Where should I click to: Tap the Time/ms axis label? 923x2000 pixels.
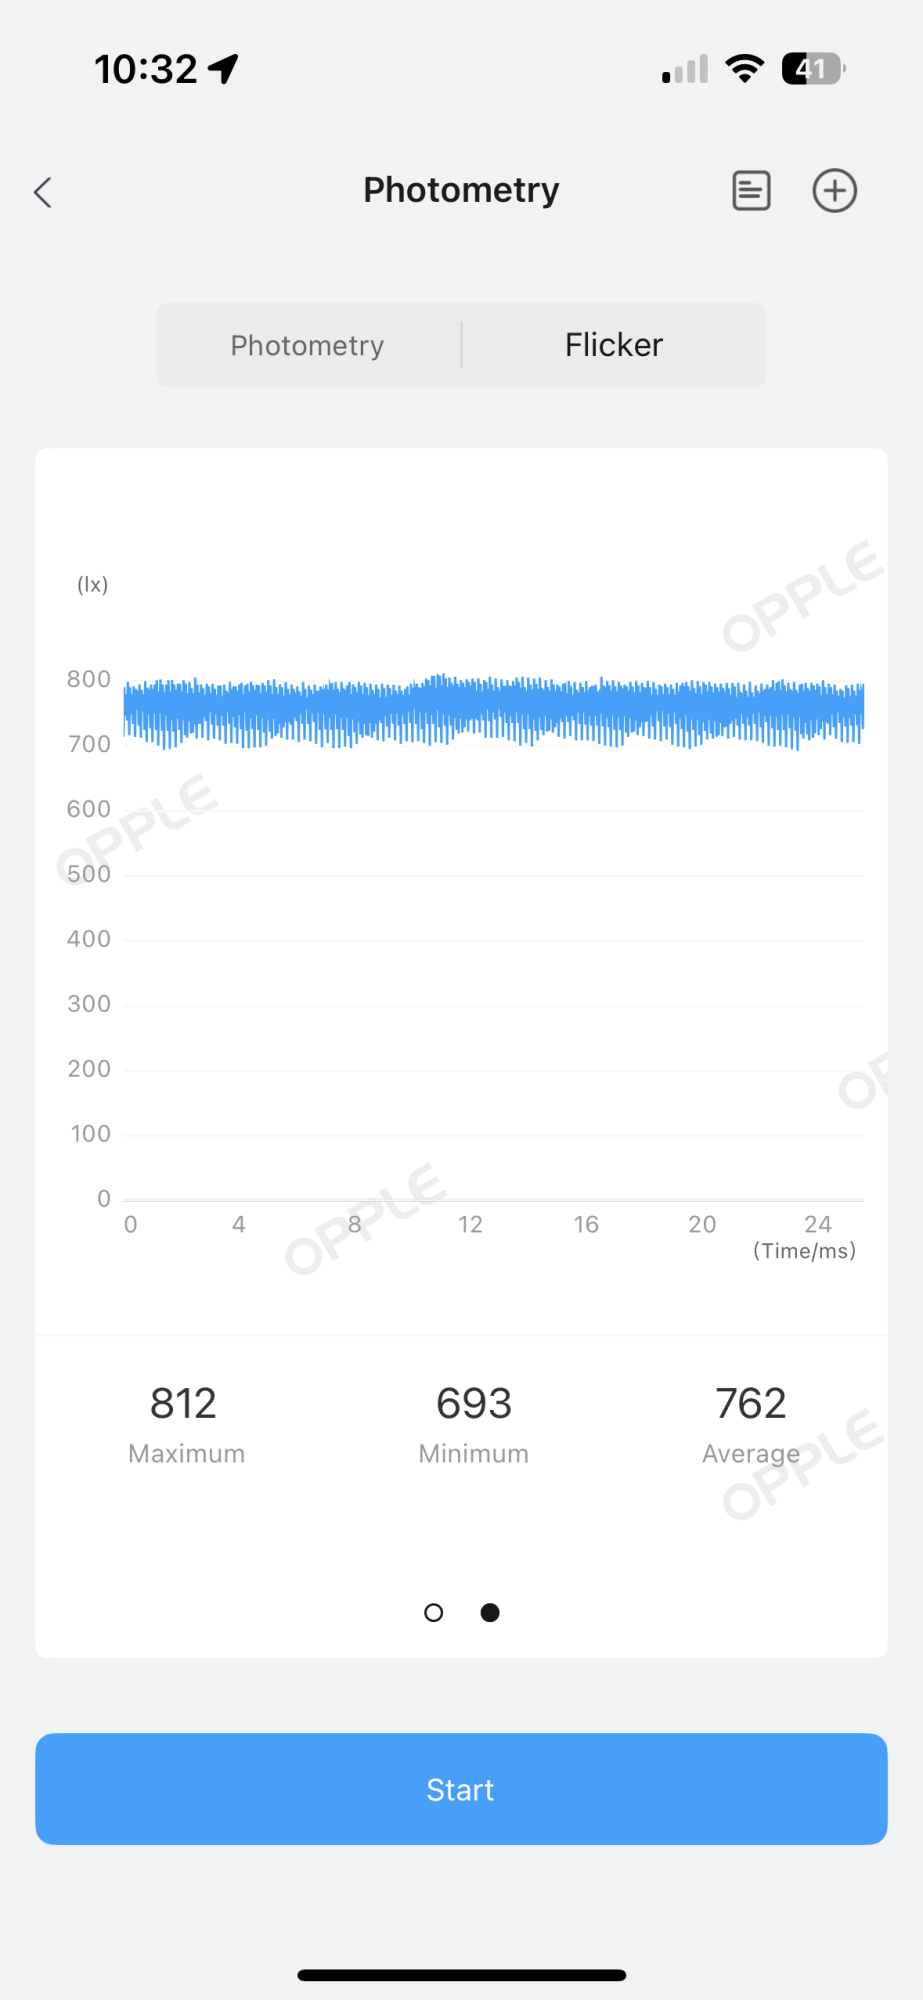click(804, 1251)
